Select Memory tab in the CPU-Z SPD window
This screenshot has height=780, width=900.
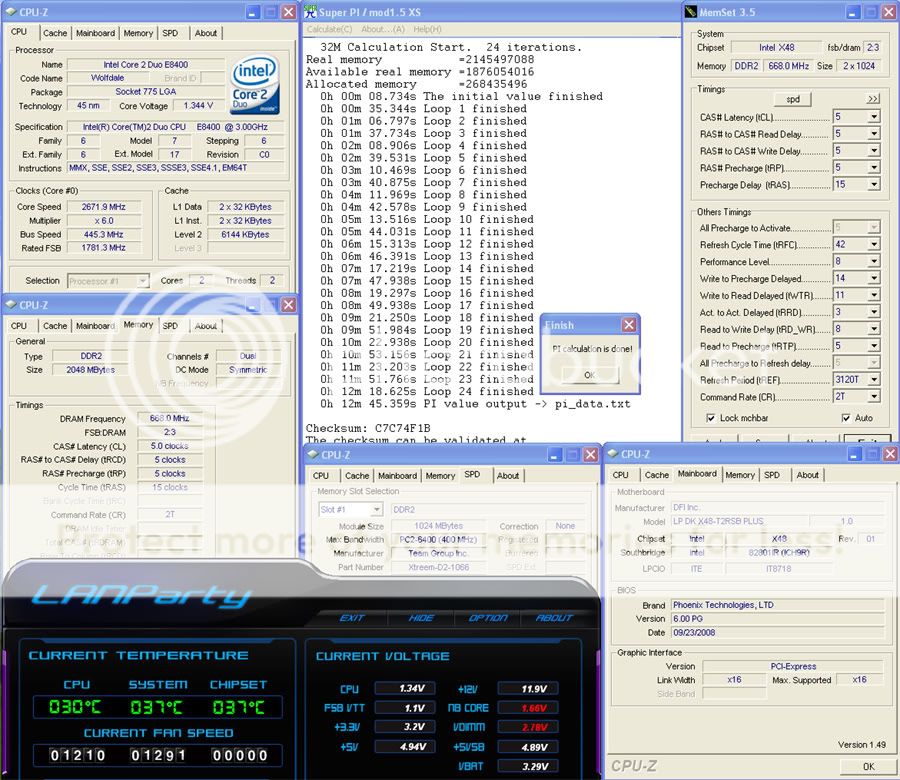(440, 476)
